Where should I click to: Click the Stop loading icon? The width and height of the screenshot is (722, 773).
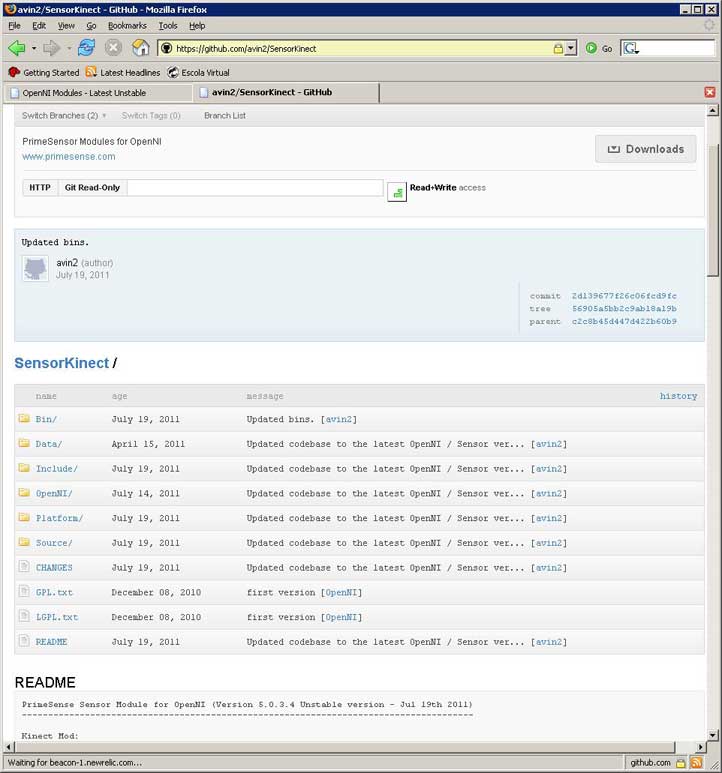(113, 48)
